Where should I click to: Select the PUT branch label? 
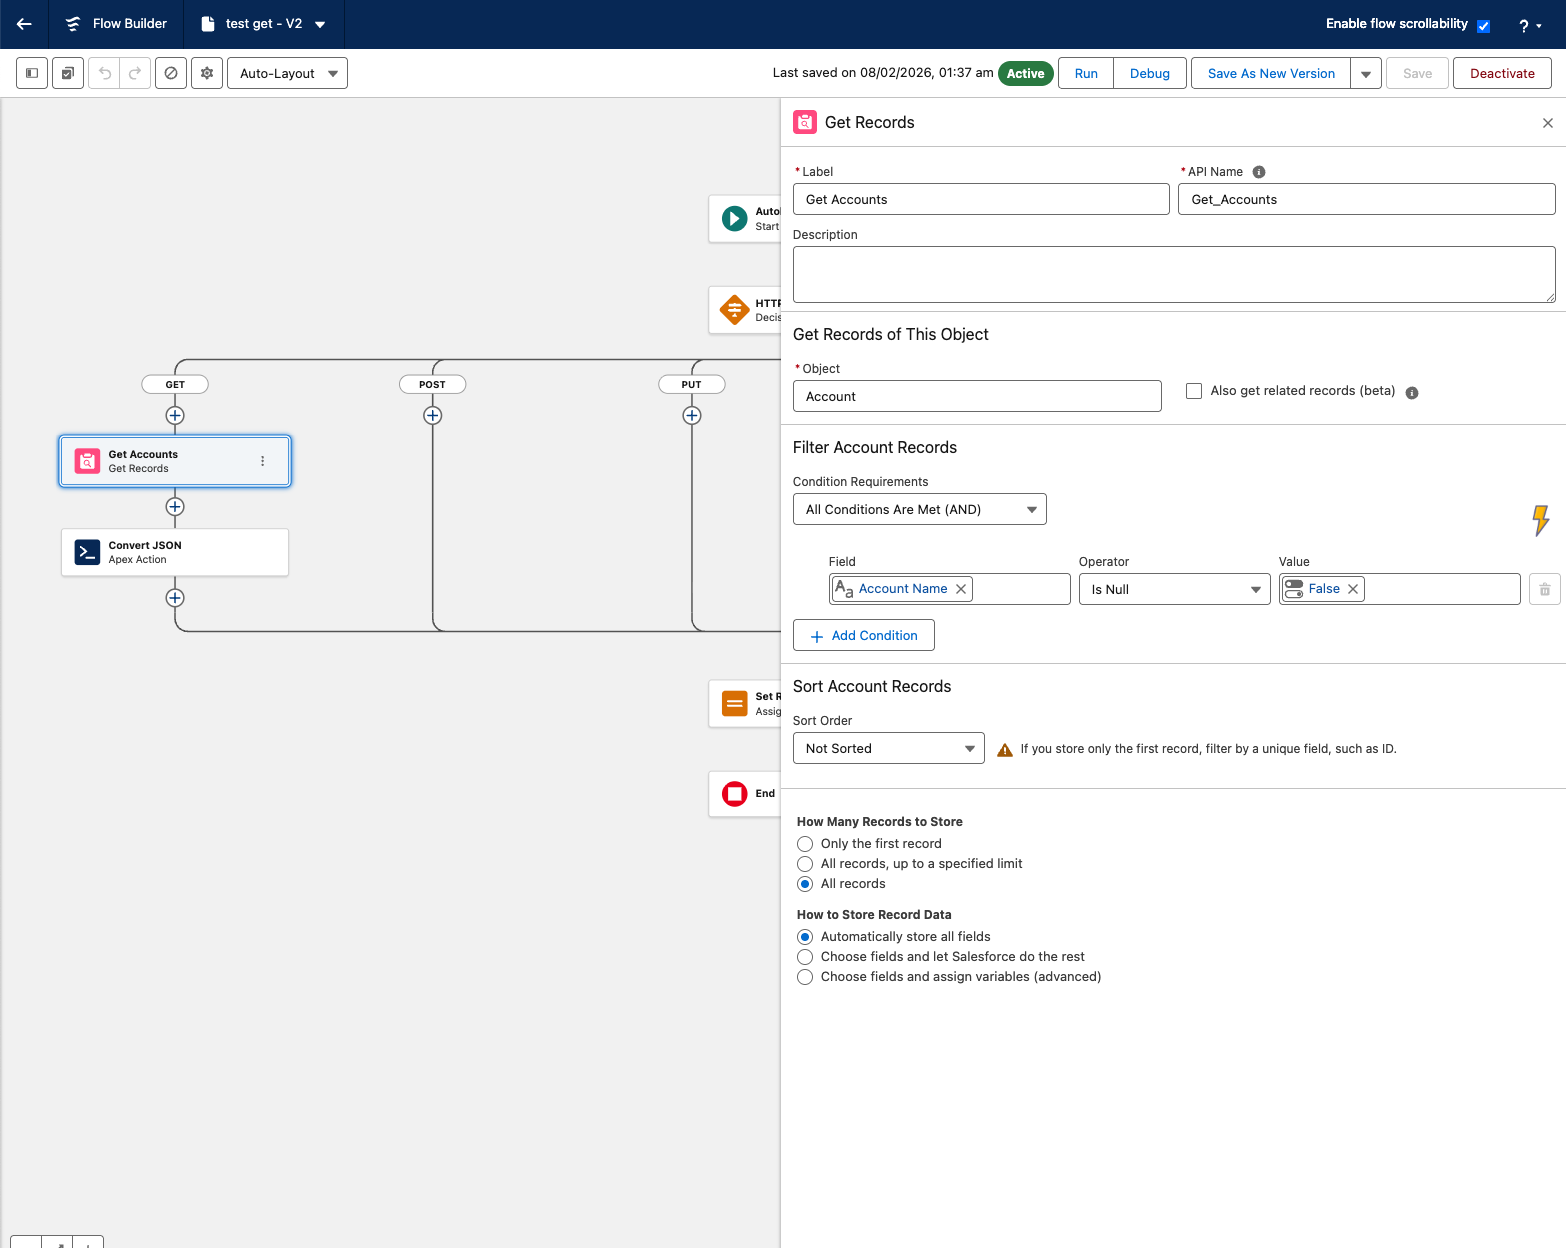tap(692, 385)
